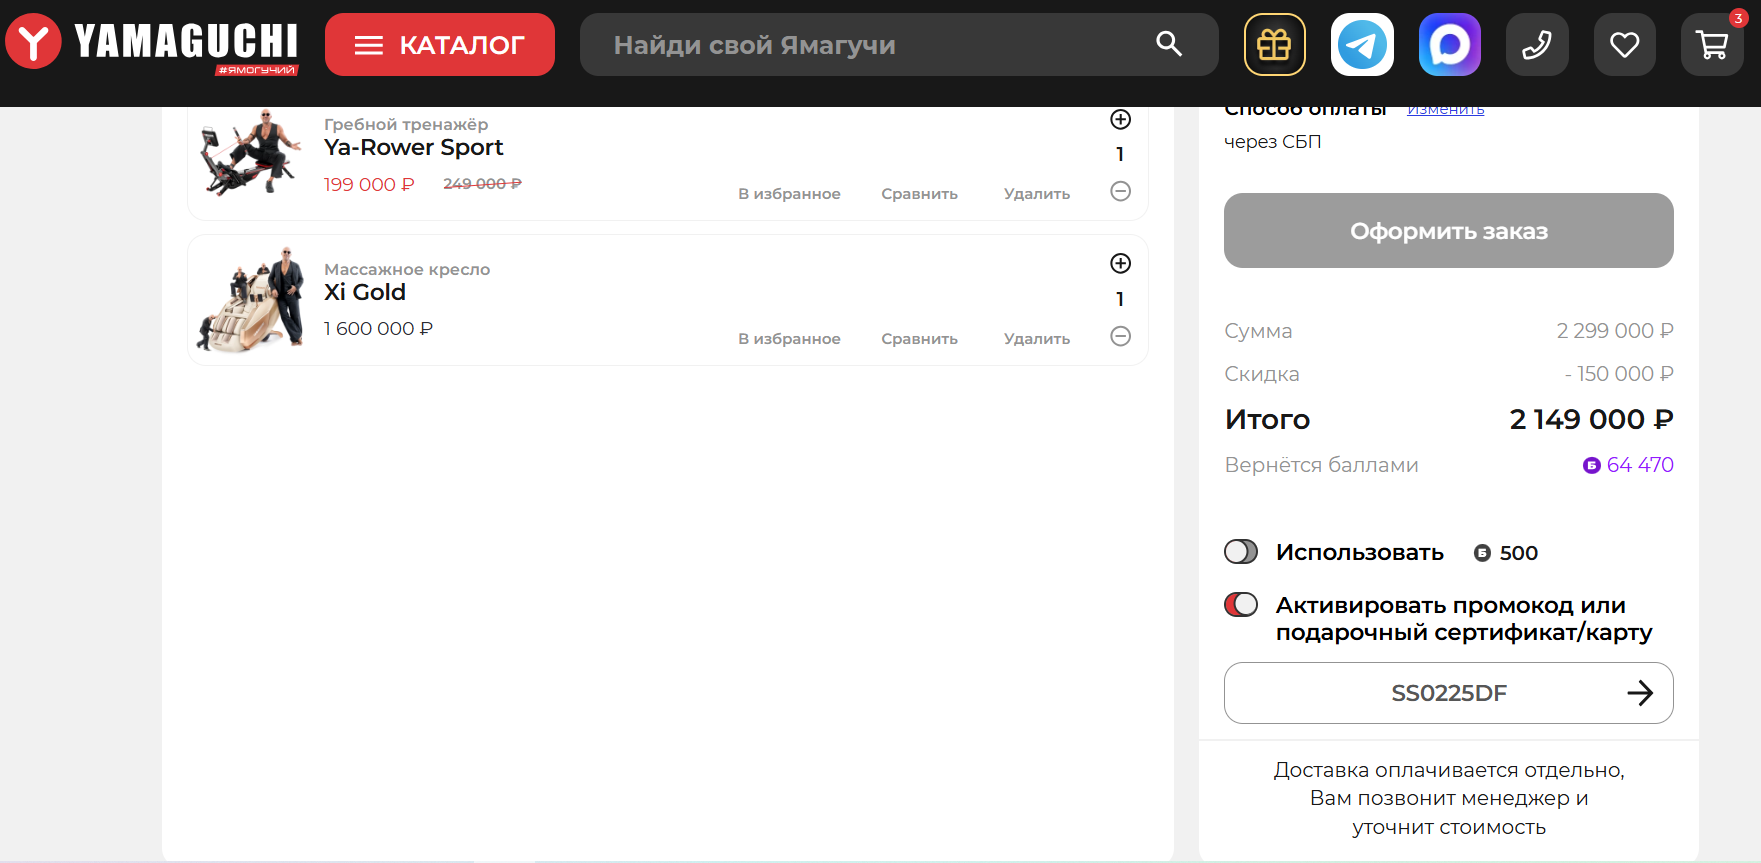Click the Оформить заказ button

click(1449, 231)
